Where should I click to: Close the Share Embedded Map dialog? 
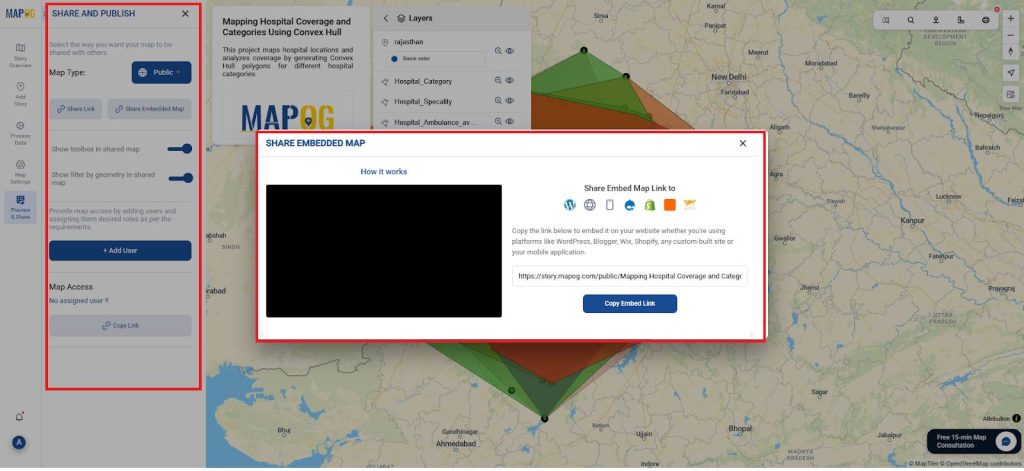[x=743, y=143]
